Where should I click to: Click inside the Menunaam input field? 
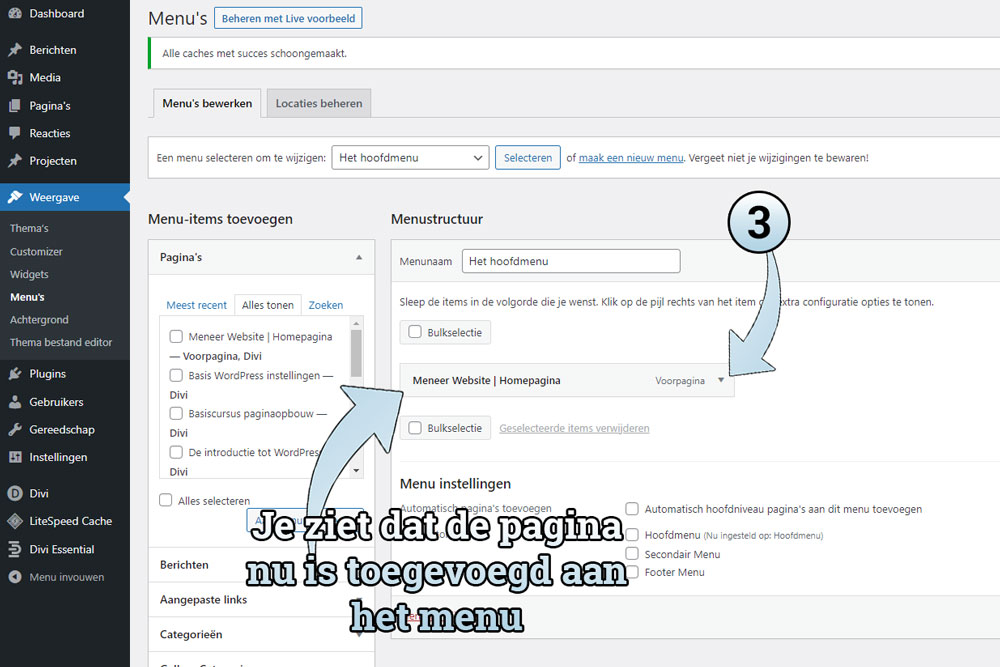tap(570, 261)
